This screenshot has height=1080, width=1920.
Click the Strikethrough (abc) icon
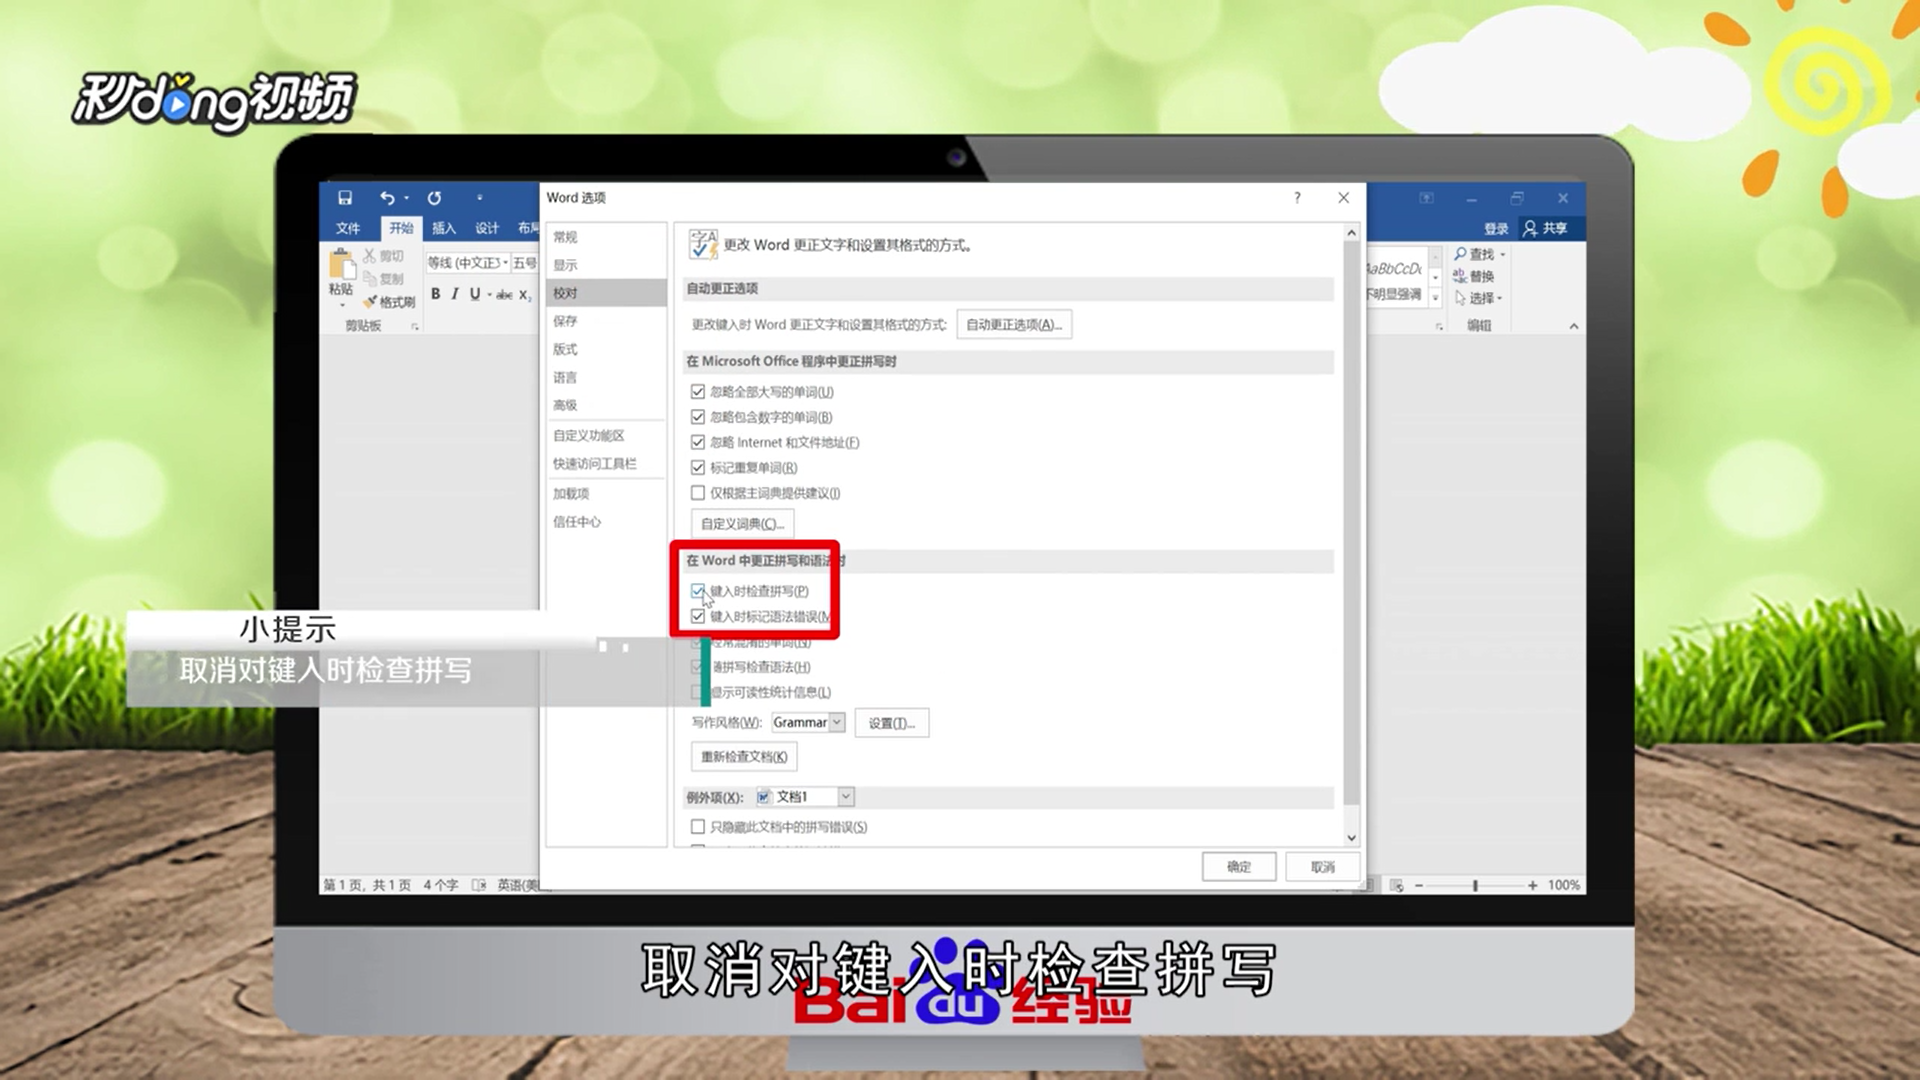[x=504, y=294]
